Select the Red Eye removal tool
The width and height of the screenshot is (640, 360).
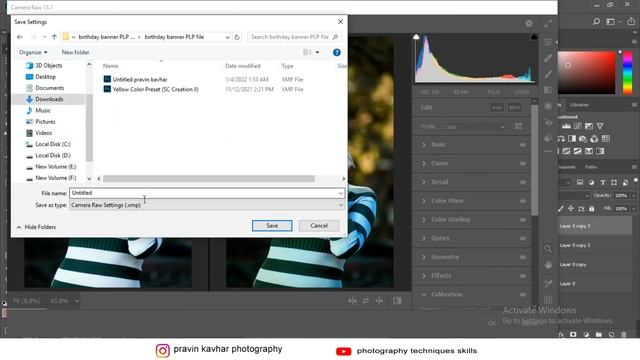tap(548, 122)
